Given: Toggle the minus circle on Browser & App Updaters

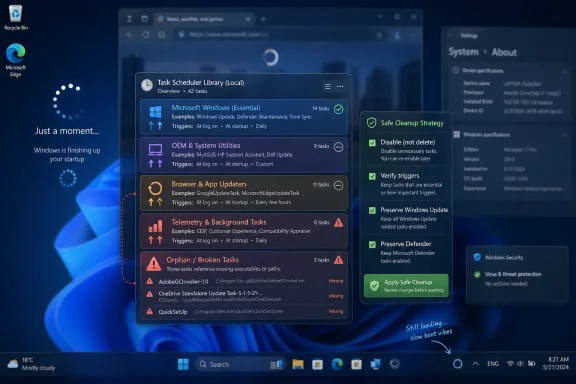Looking at the screenshot, I should (338, 185).
